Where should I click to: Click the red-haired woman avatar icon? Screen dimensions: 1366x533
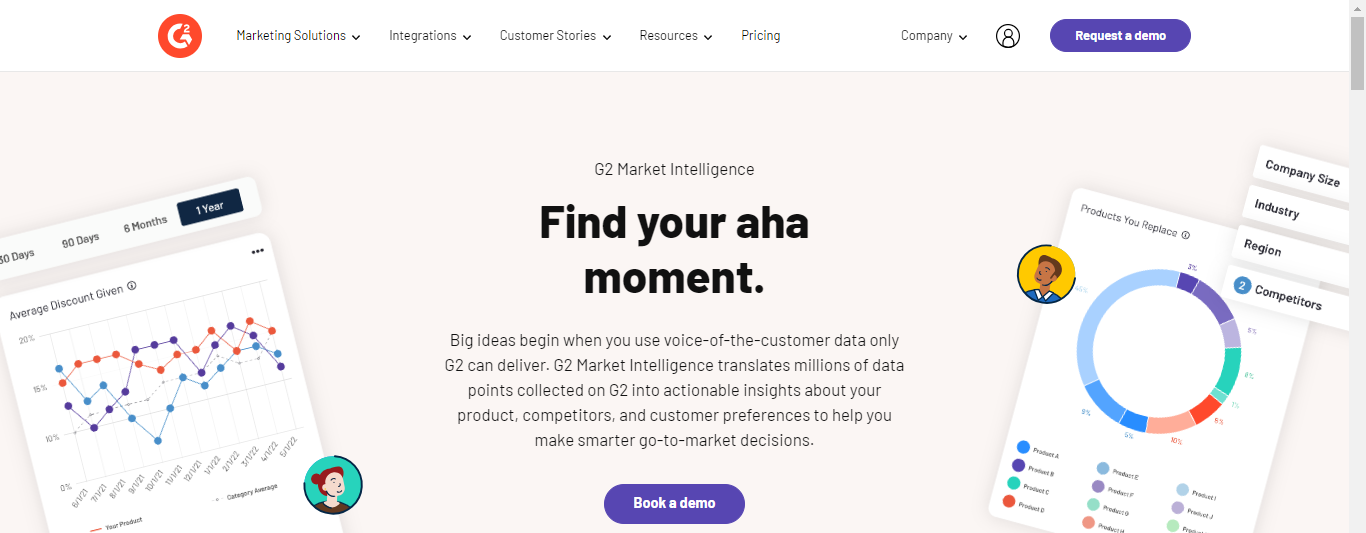coord(333,485)
